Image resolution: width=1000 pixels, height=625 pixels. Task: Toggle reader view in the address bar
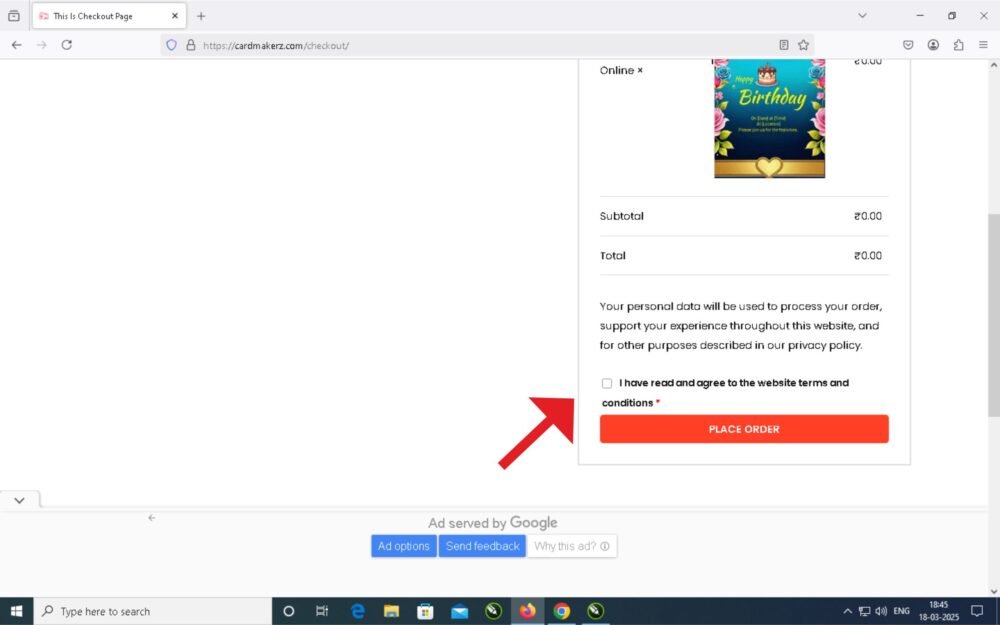click(x=784, y=45)
